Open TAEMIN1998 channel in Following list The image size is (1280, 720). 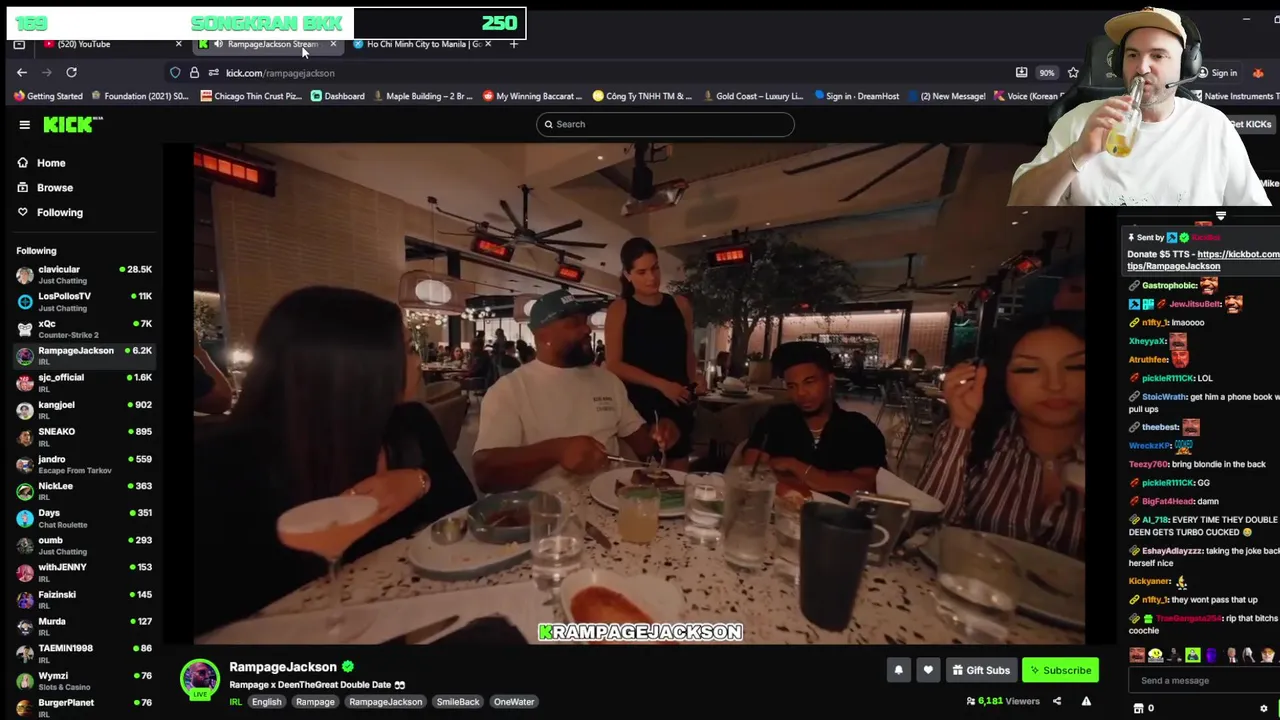[x=85, y=653]
